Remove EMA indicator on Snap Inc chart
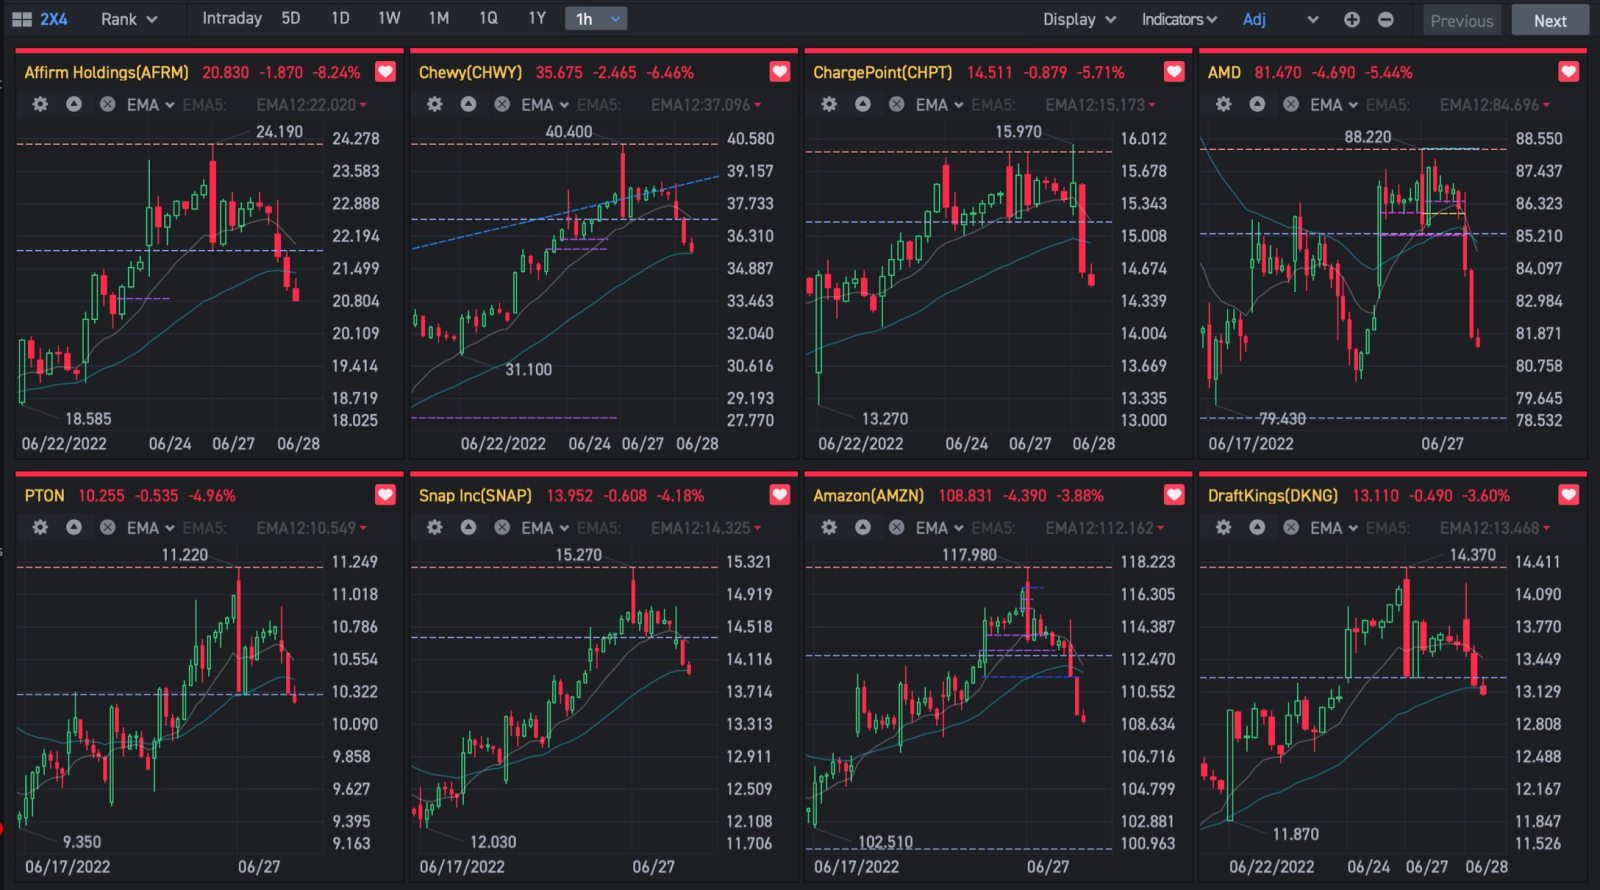This screenshot has height=890, width=1600. tap(502, 527)
